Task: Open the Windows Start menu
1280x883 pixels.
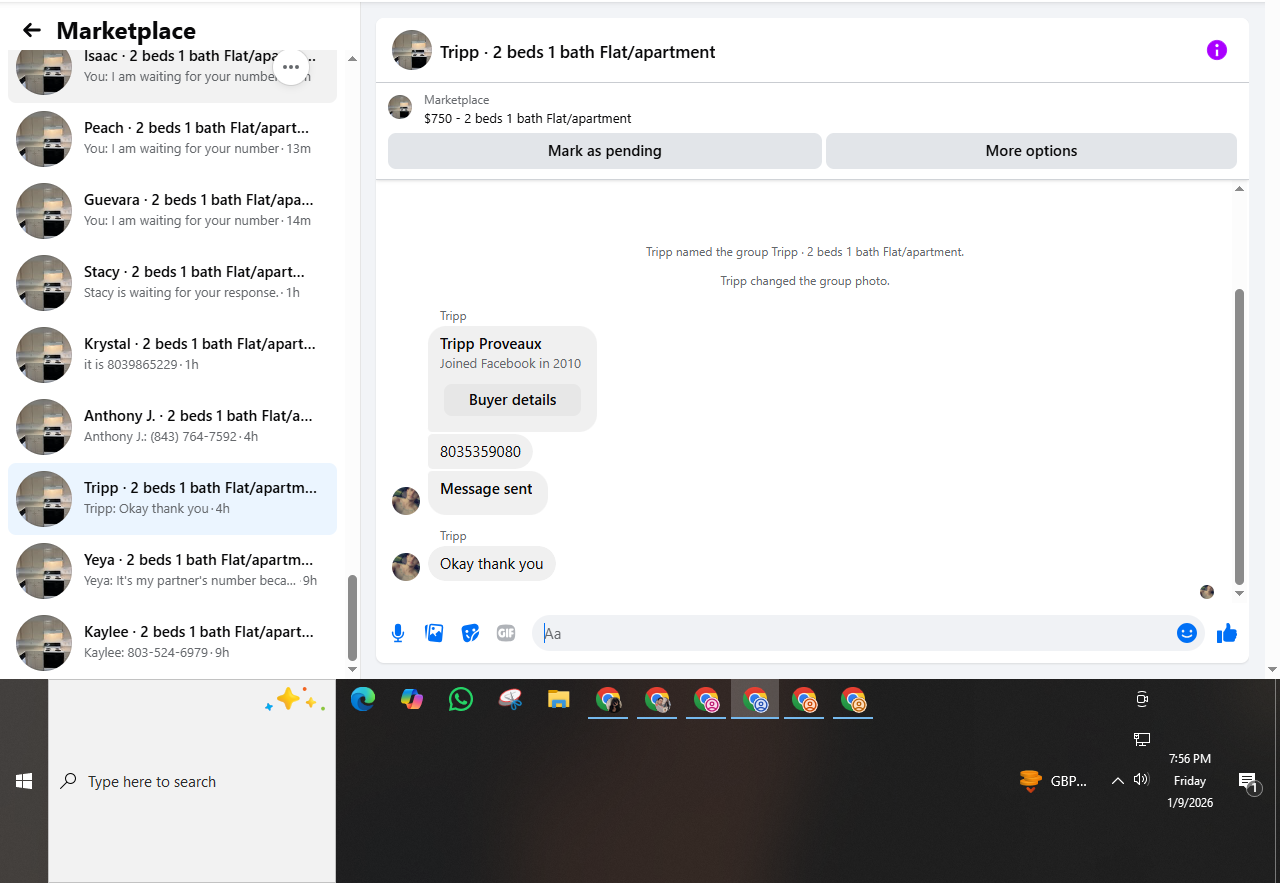Action: pyautogui.click(x=24, y=781)
